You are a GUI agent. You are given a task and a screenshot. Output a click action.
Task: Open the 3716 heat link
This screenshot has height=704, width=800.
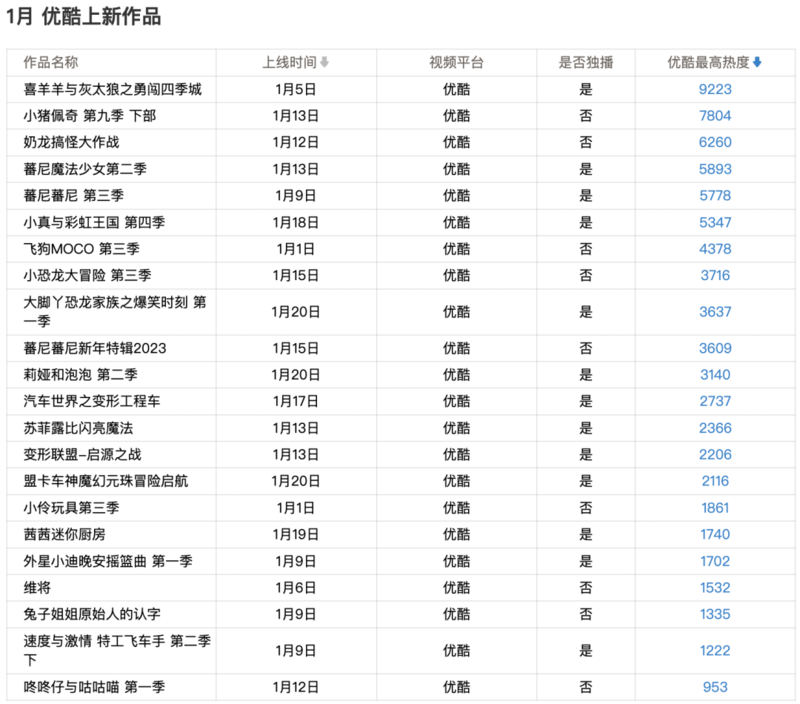[x=715, y=275]
